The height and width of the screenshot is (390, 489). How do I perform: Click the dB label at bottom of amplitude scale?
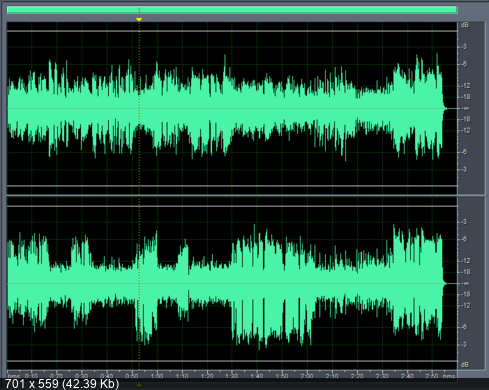[x=465, y=365]
